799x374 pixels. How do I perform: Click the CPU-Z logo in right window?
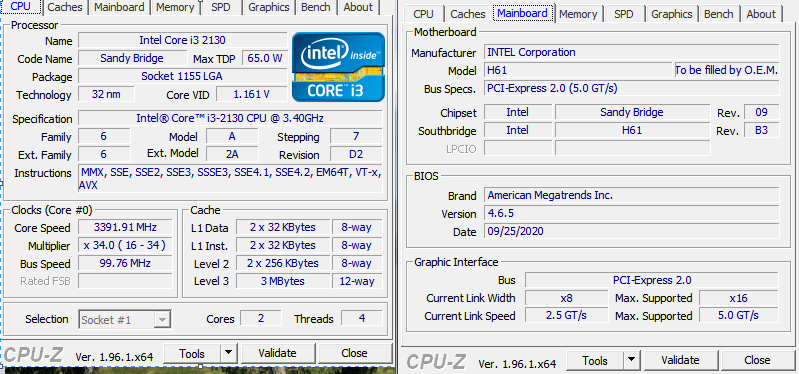tap(436, 361)
